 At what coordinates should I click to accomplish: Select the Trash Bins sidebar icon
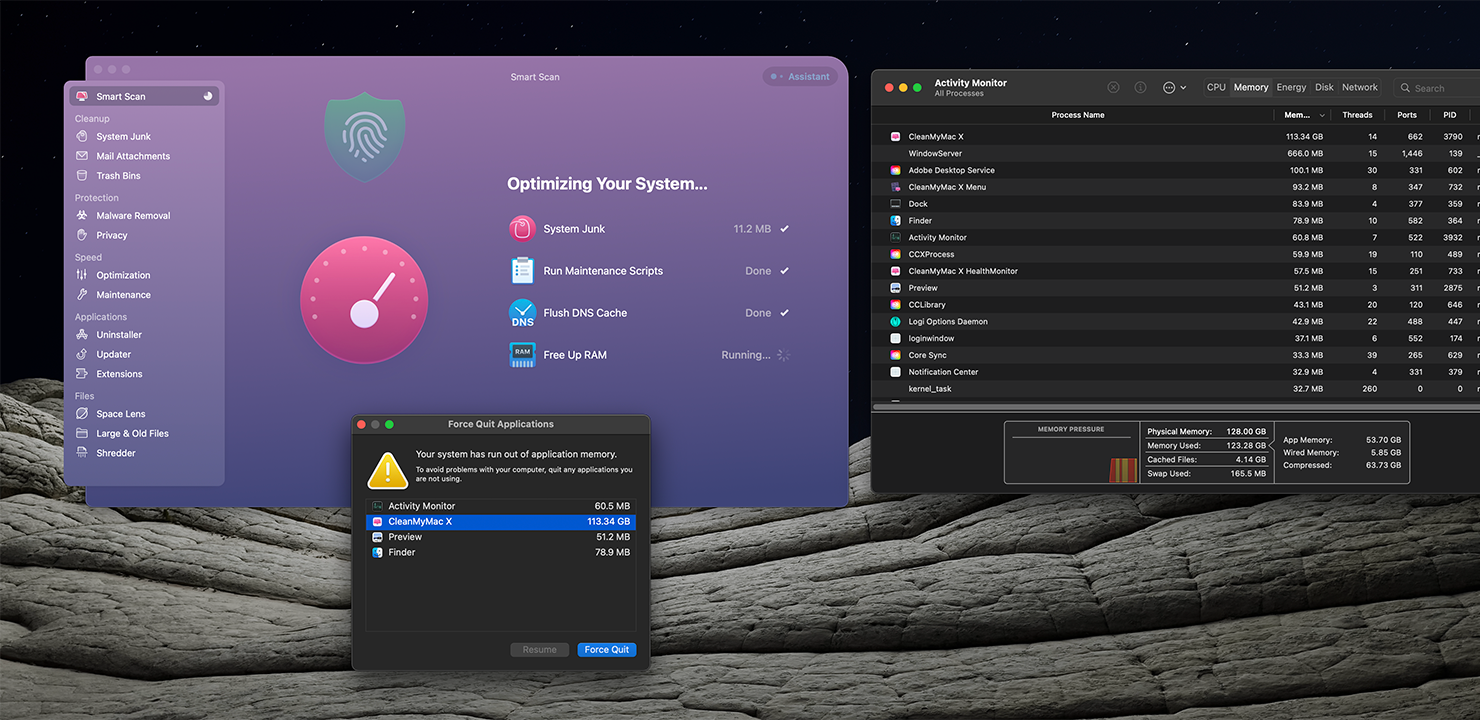(x=82, y=176)
